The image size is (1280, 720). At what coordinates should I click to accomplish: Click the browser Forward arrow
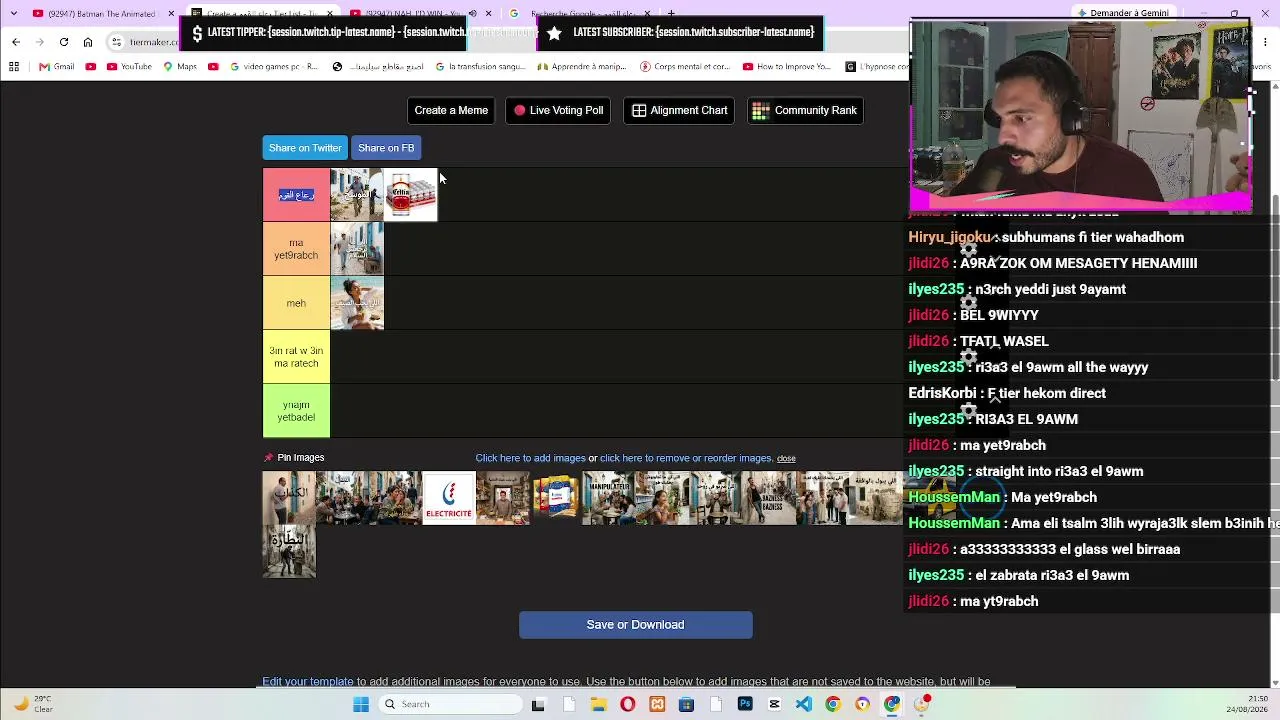coord(40,42)
